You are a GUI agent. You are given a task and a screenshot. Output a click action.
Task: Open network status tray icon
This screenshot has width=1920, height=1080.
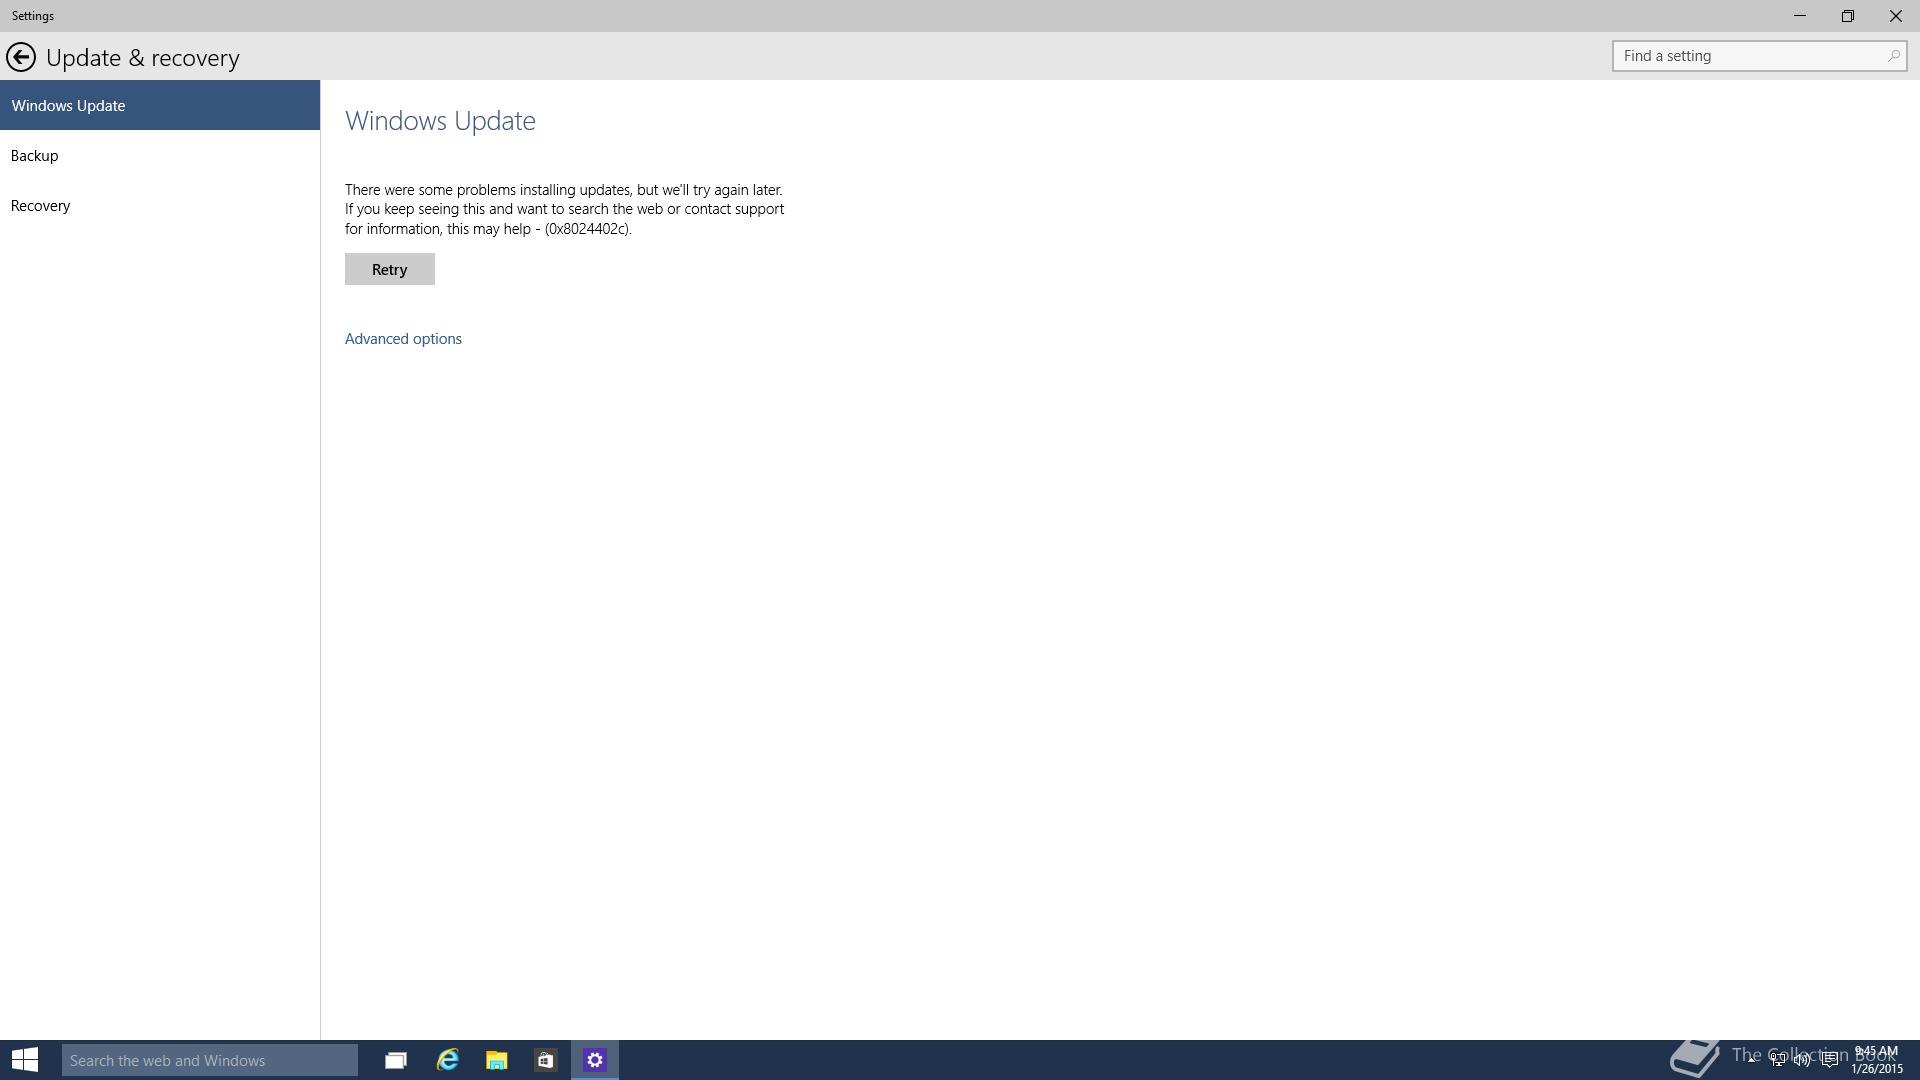click(1778, 1059)
